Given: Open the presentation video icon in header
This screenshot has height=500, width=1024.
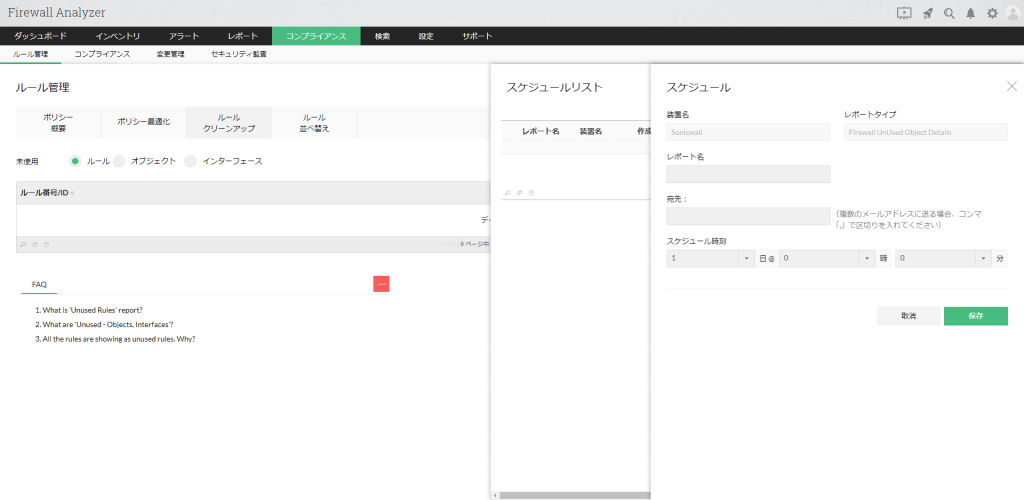Looking at the screenshot, I should (x=904, y=13).
